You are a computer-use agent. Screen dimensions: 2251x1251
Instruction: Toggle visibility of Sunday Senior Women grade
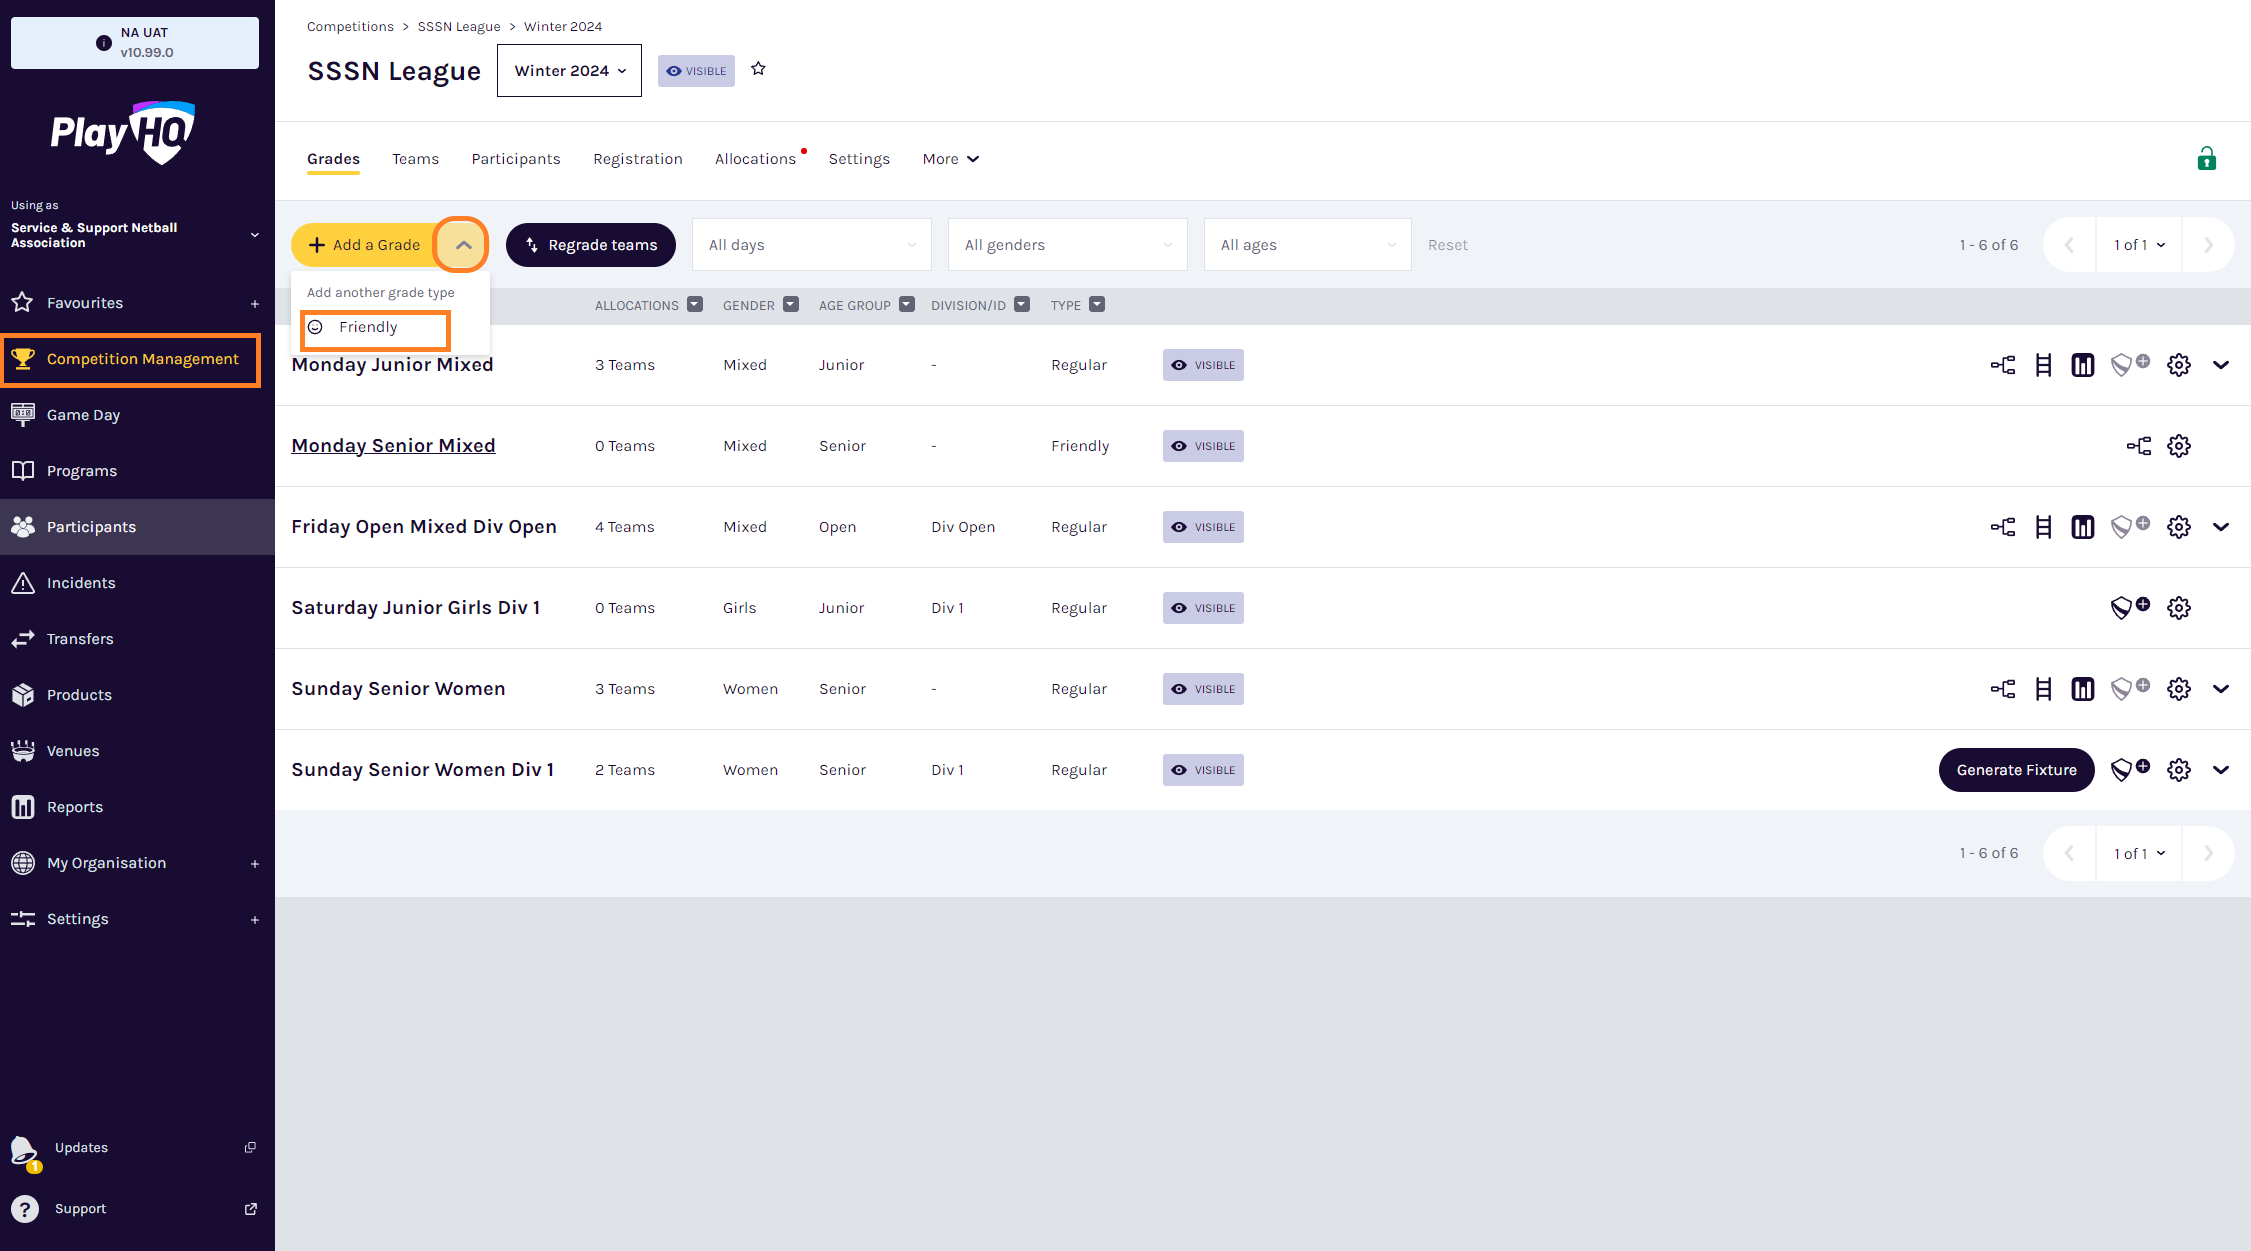pos(1203,689)
